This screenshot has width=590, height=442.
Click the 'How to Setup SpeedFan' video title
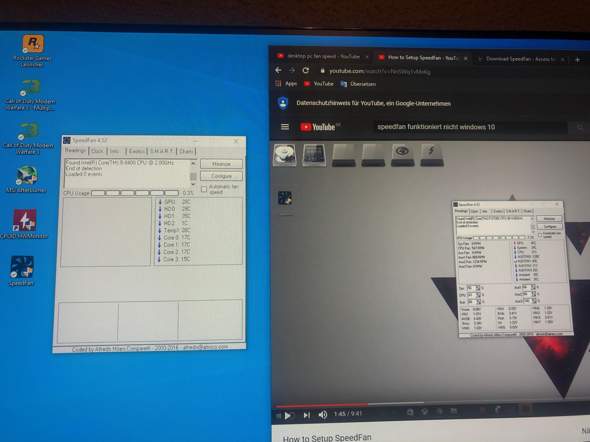327,437
